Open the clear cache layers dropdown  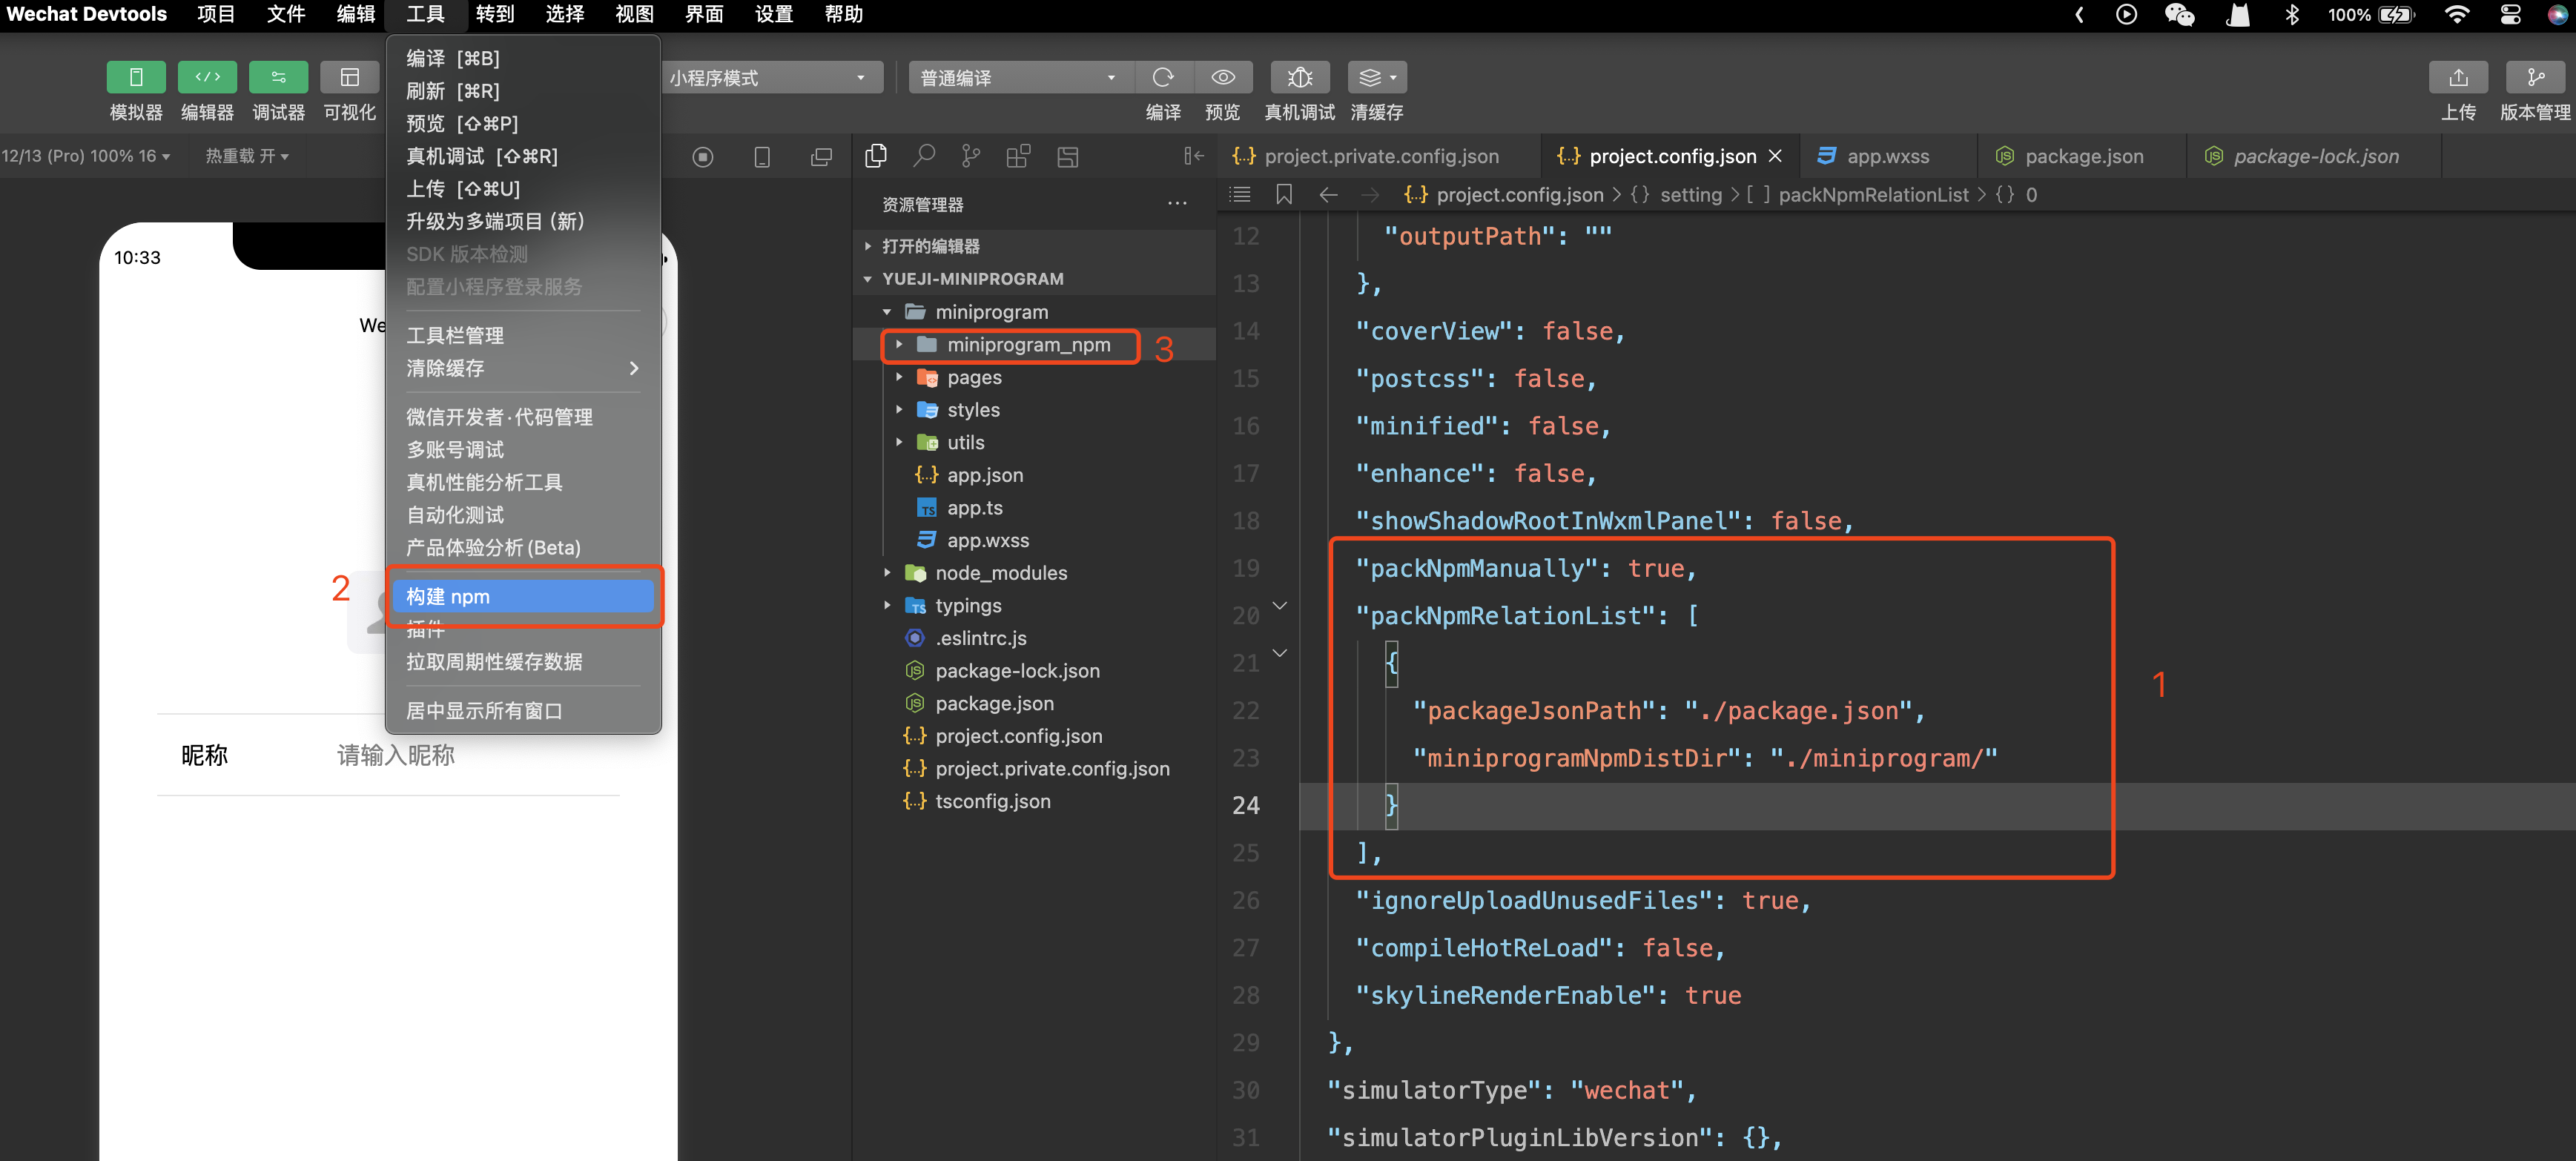[x=1376, y=77]
